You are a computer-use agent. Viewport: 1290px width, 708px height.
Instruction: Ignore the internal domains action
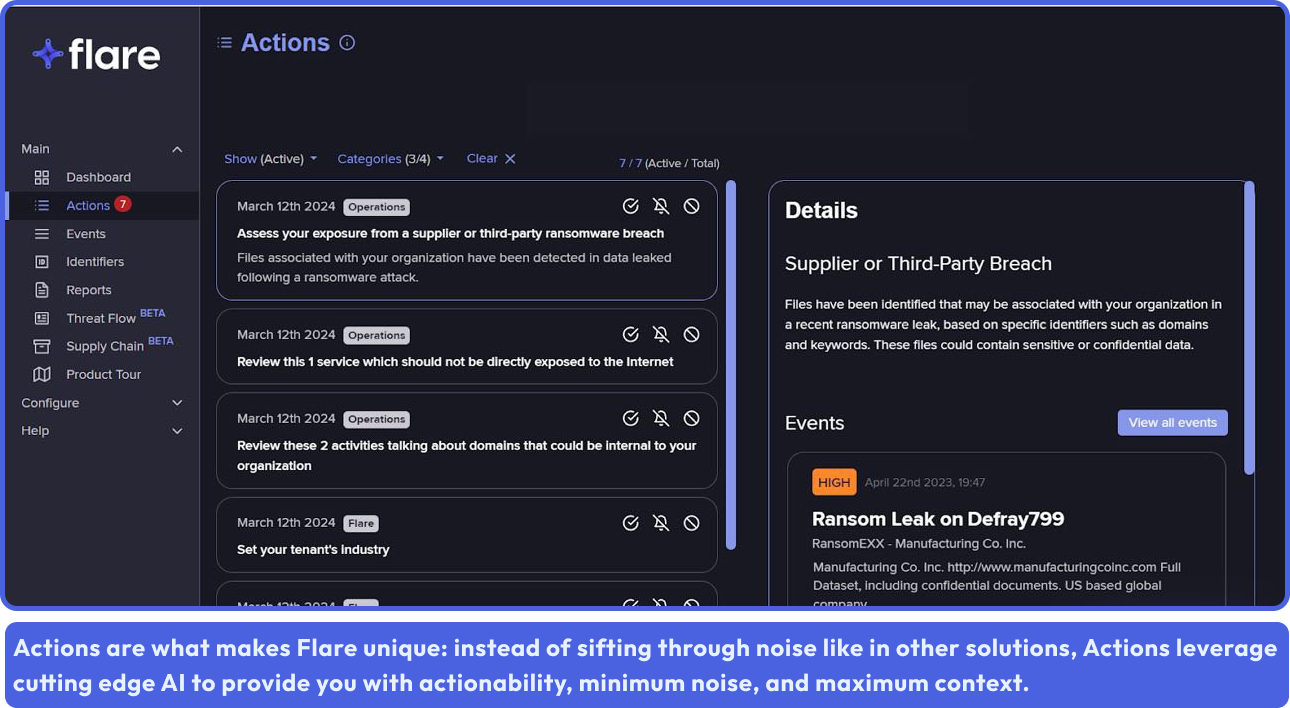coord(691,418)
